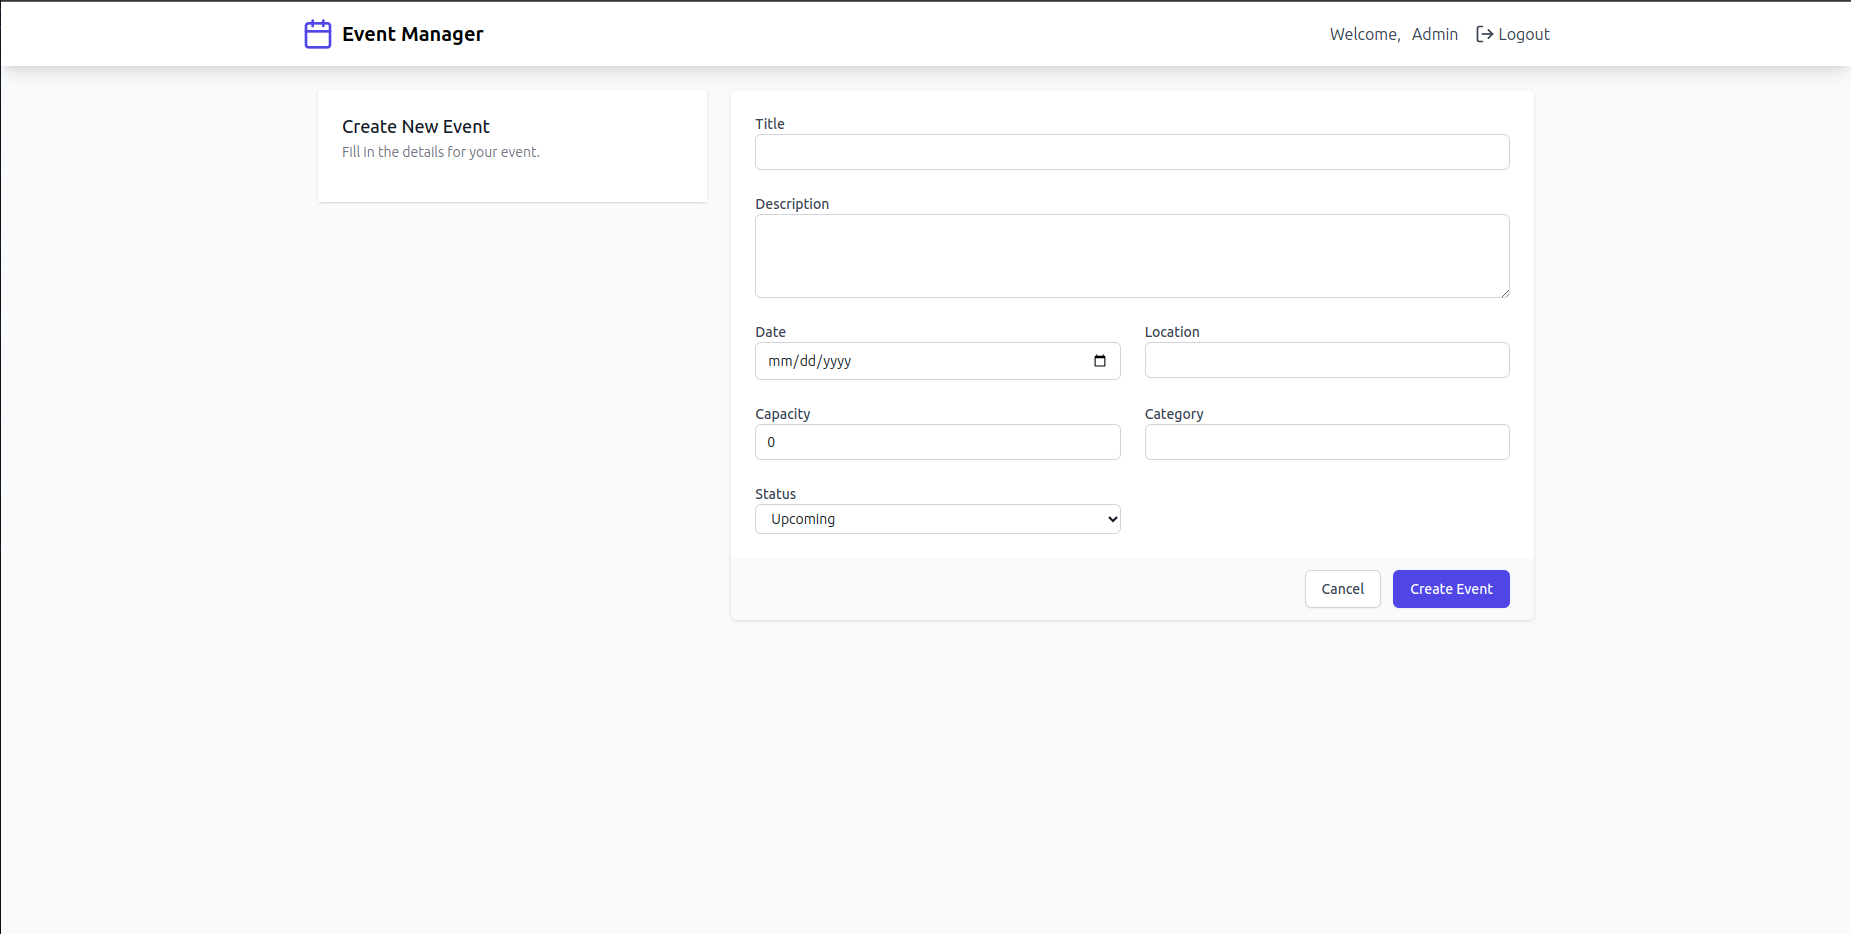Click the Admin username text

pos(1435,34)
